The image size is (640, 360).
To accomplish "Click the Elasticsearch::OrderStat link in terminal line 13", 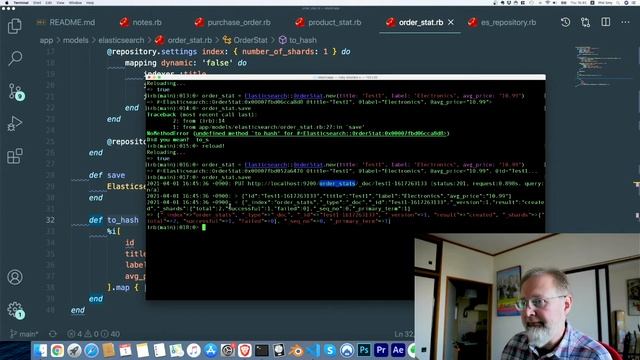I will click(284, 96).
